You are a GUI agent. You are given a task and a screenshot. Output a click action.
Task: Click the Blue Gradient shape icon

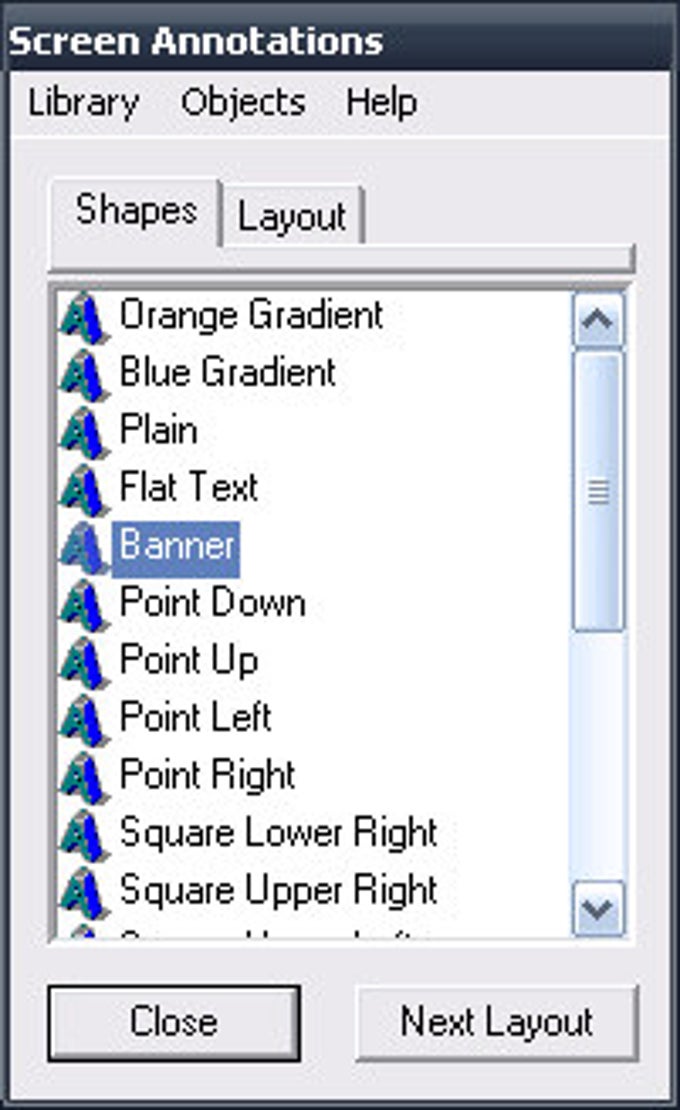84,375
